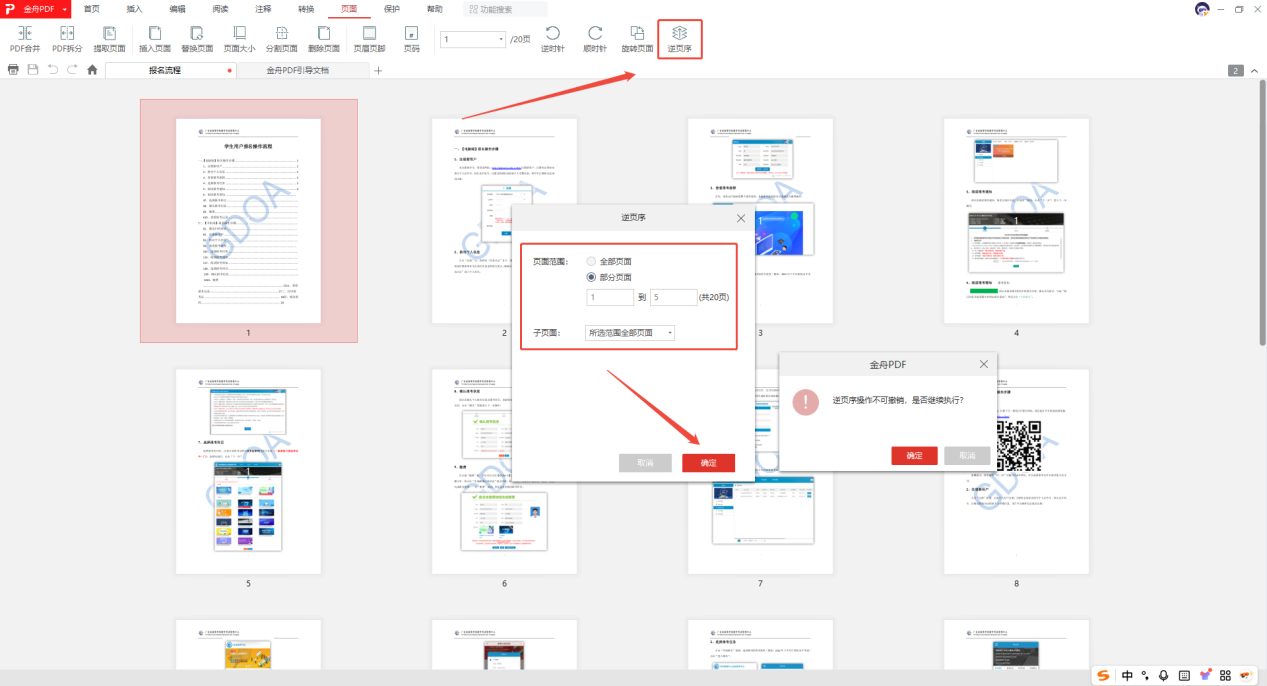Click 确定 in 逆页序 dialog

click(708, 463)
